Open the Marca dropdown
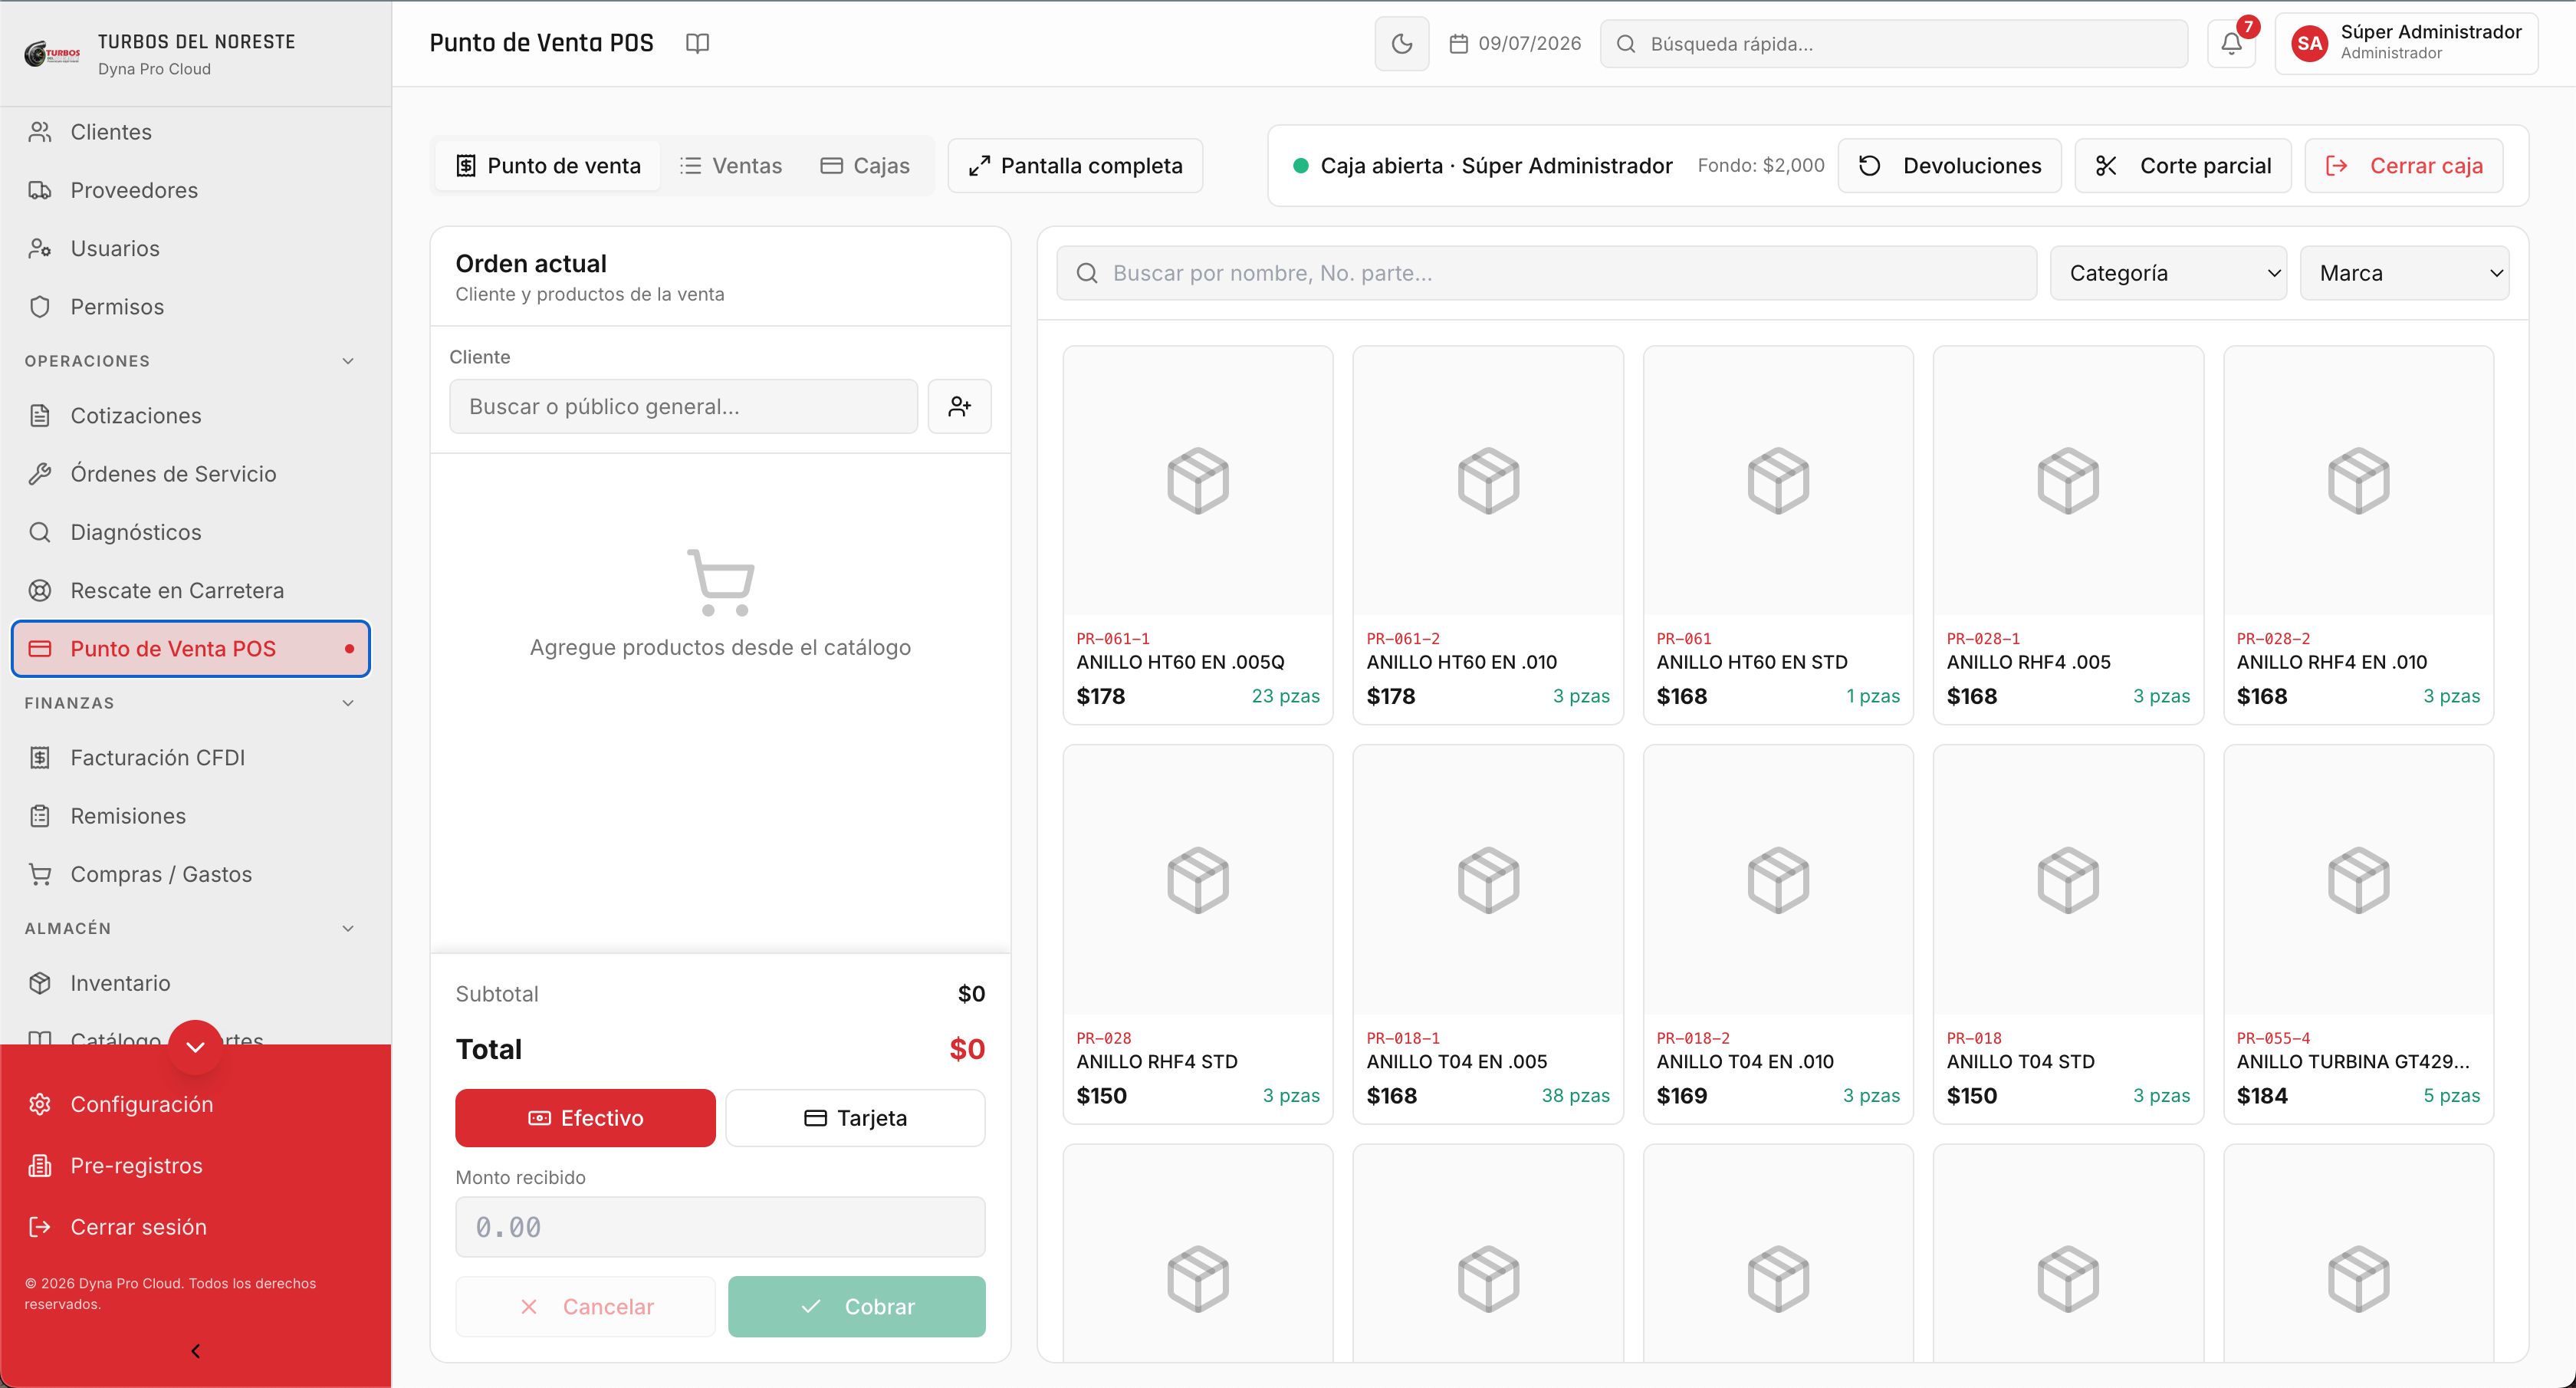 2405,273
